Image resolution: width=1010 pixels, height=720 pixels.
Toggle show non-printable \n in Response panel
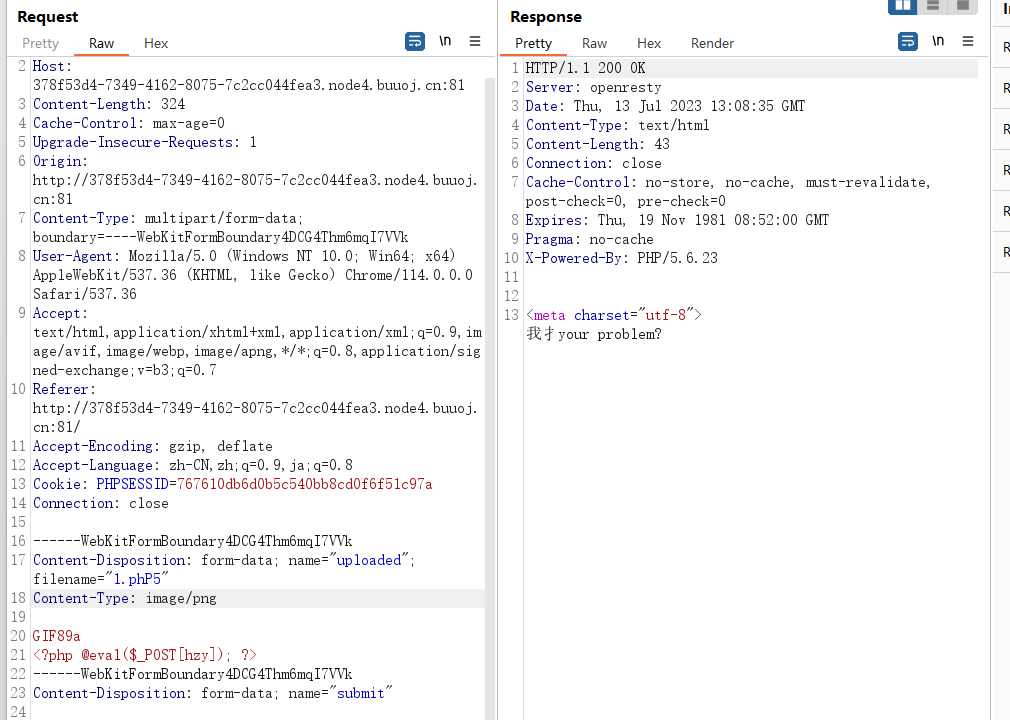(938, 41)
